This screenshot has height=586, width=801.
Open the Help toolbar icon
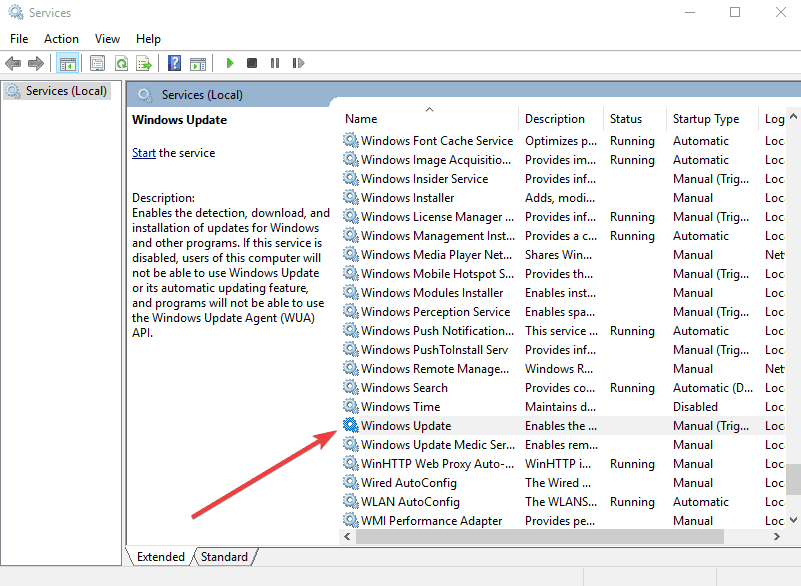pos(174,63)
